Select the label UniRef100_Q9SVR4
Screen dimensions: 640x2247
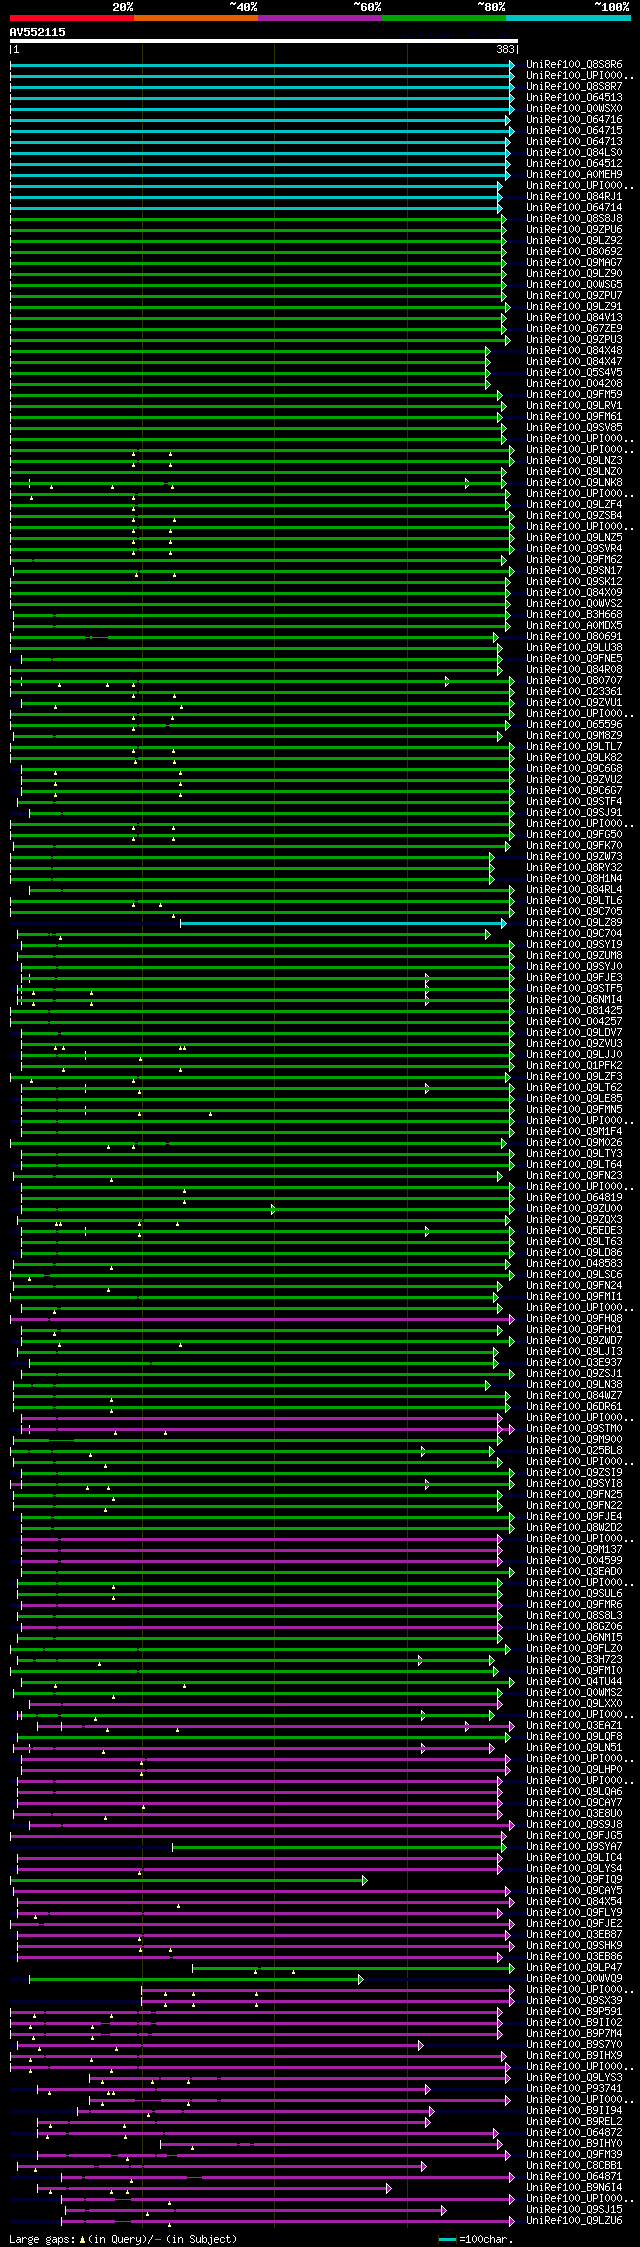(x=574, y=549)
